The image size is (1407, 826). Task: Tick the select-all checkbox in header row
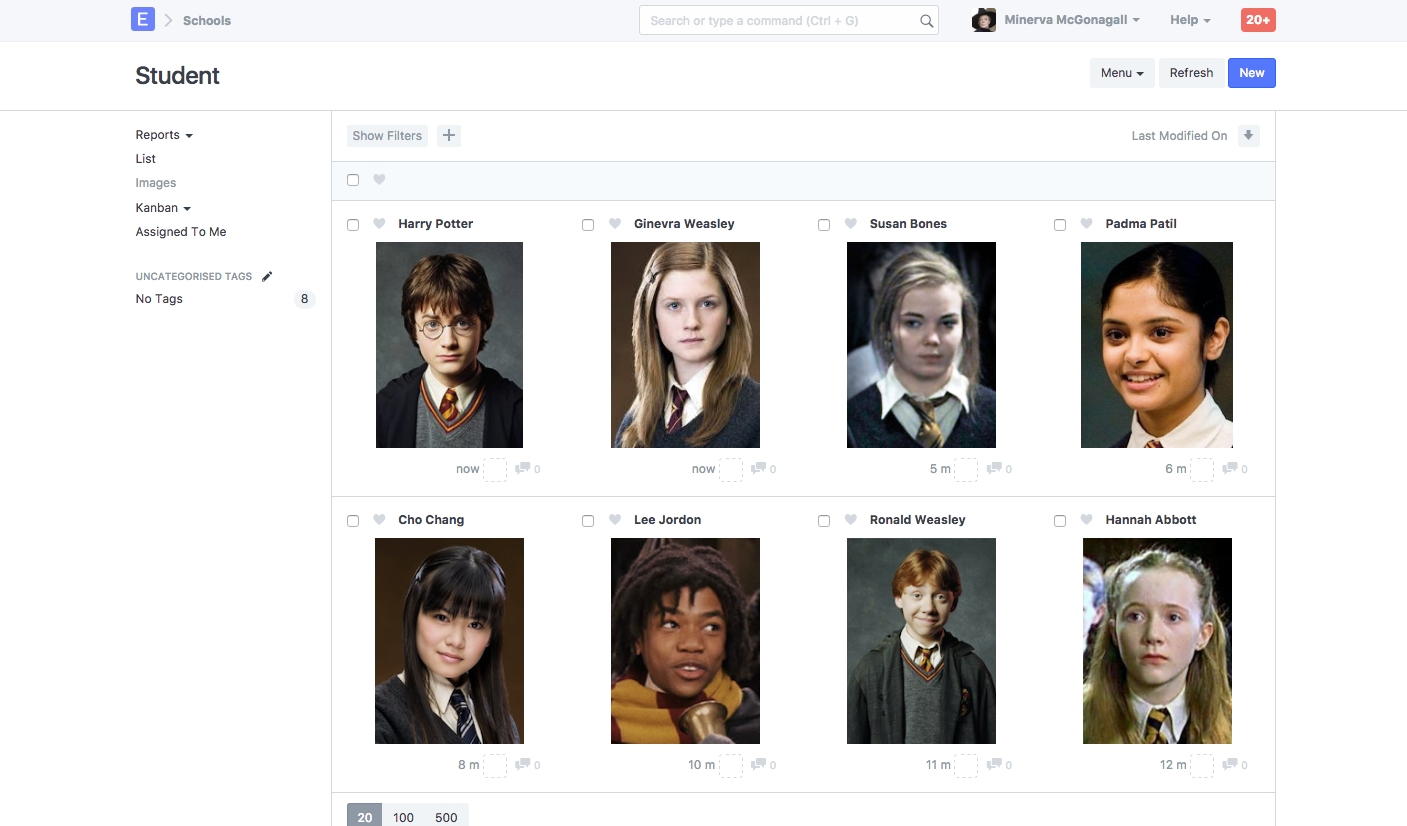[x=353, y=180]
